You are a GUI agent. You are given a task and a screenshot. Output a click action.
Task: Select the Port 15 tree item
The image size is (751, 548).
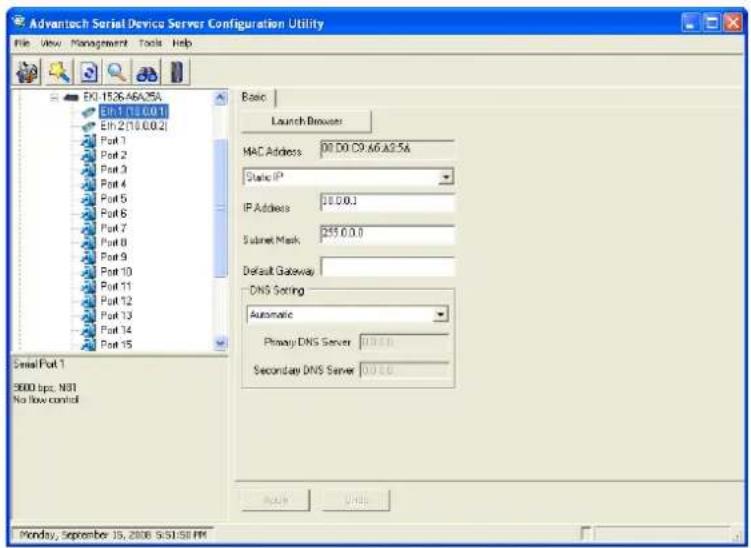point(116,345)
